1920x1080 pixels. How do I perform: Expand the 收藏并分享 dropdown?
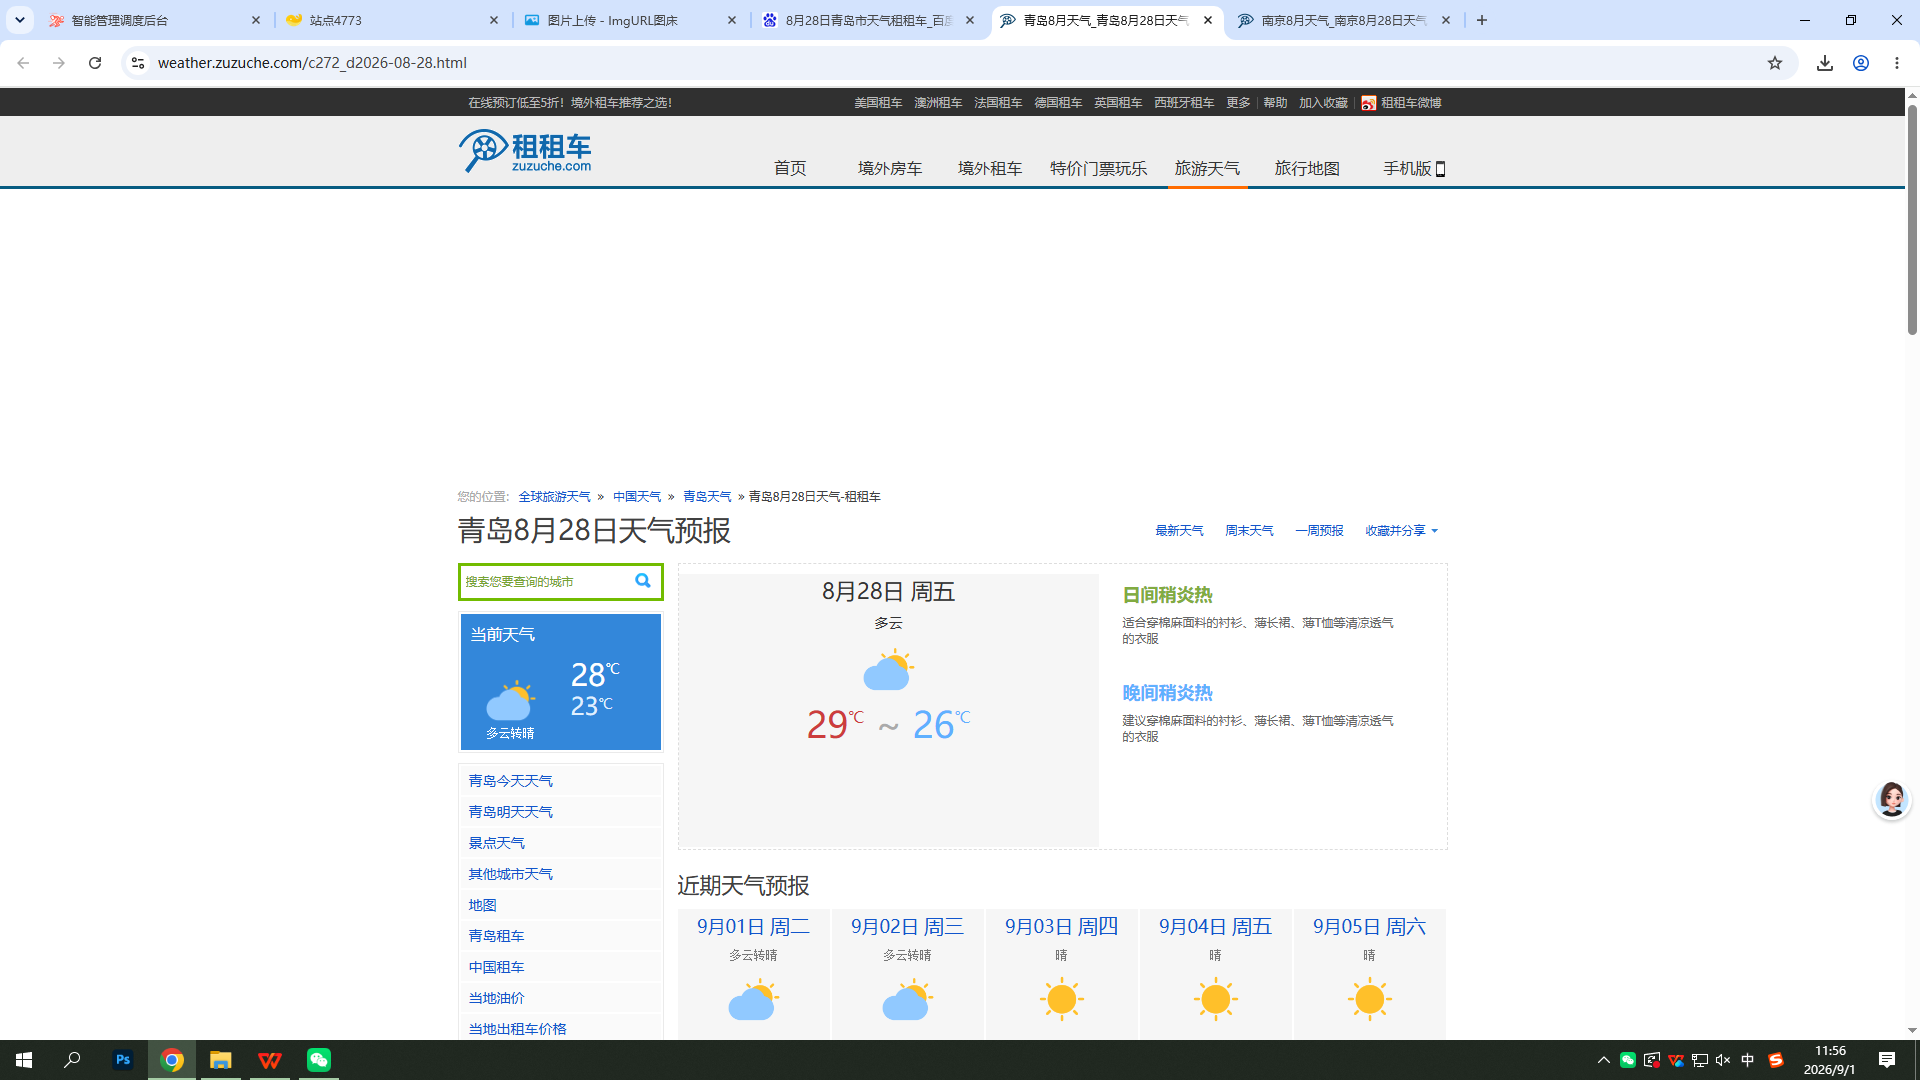pyautogui.click(x=1401, y=531)
